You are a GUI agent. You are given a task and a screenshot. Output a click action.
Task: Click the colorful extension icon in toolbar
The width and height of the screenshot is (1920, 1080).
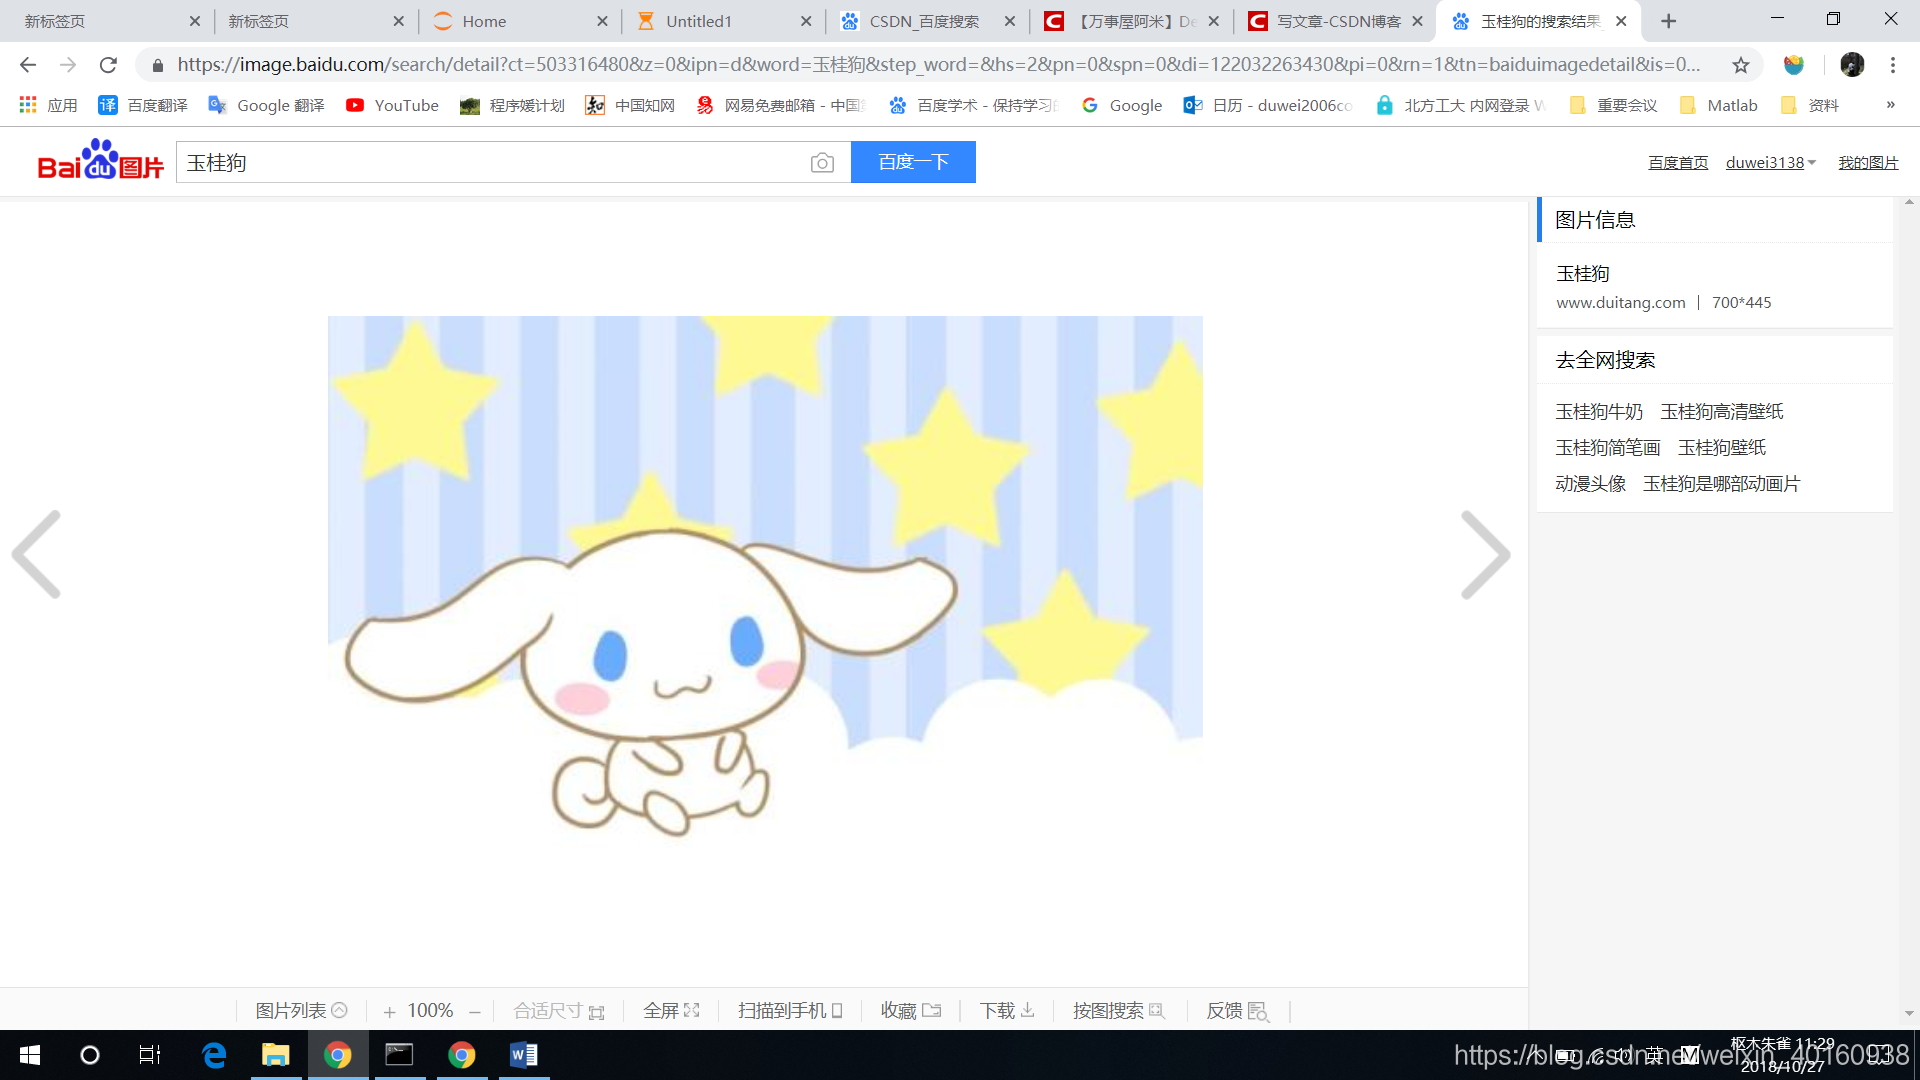[1794, 65]
